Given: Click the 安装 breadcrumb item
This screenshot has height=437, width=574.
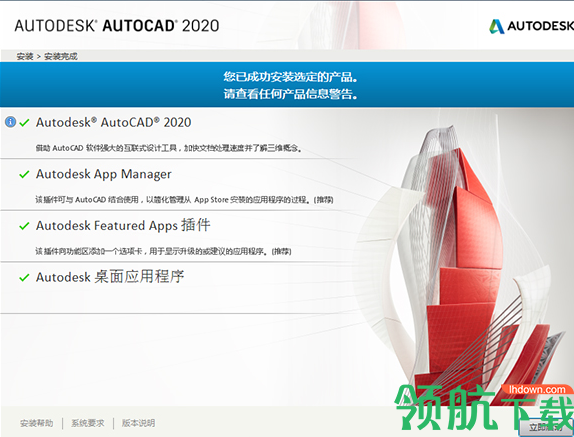Looking at the screenshot, I should (25, 56).
